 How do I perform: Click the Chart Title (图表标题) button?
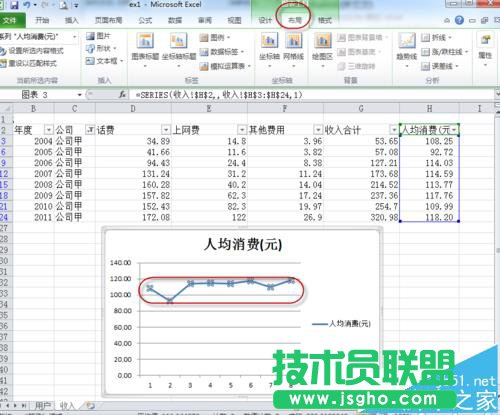point(145,49)
